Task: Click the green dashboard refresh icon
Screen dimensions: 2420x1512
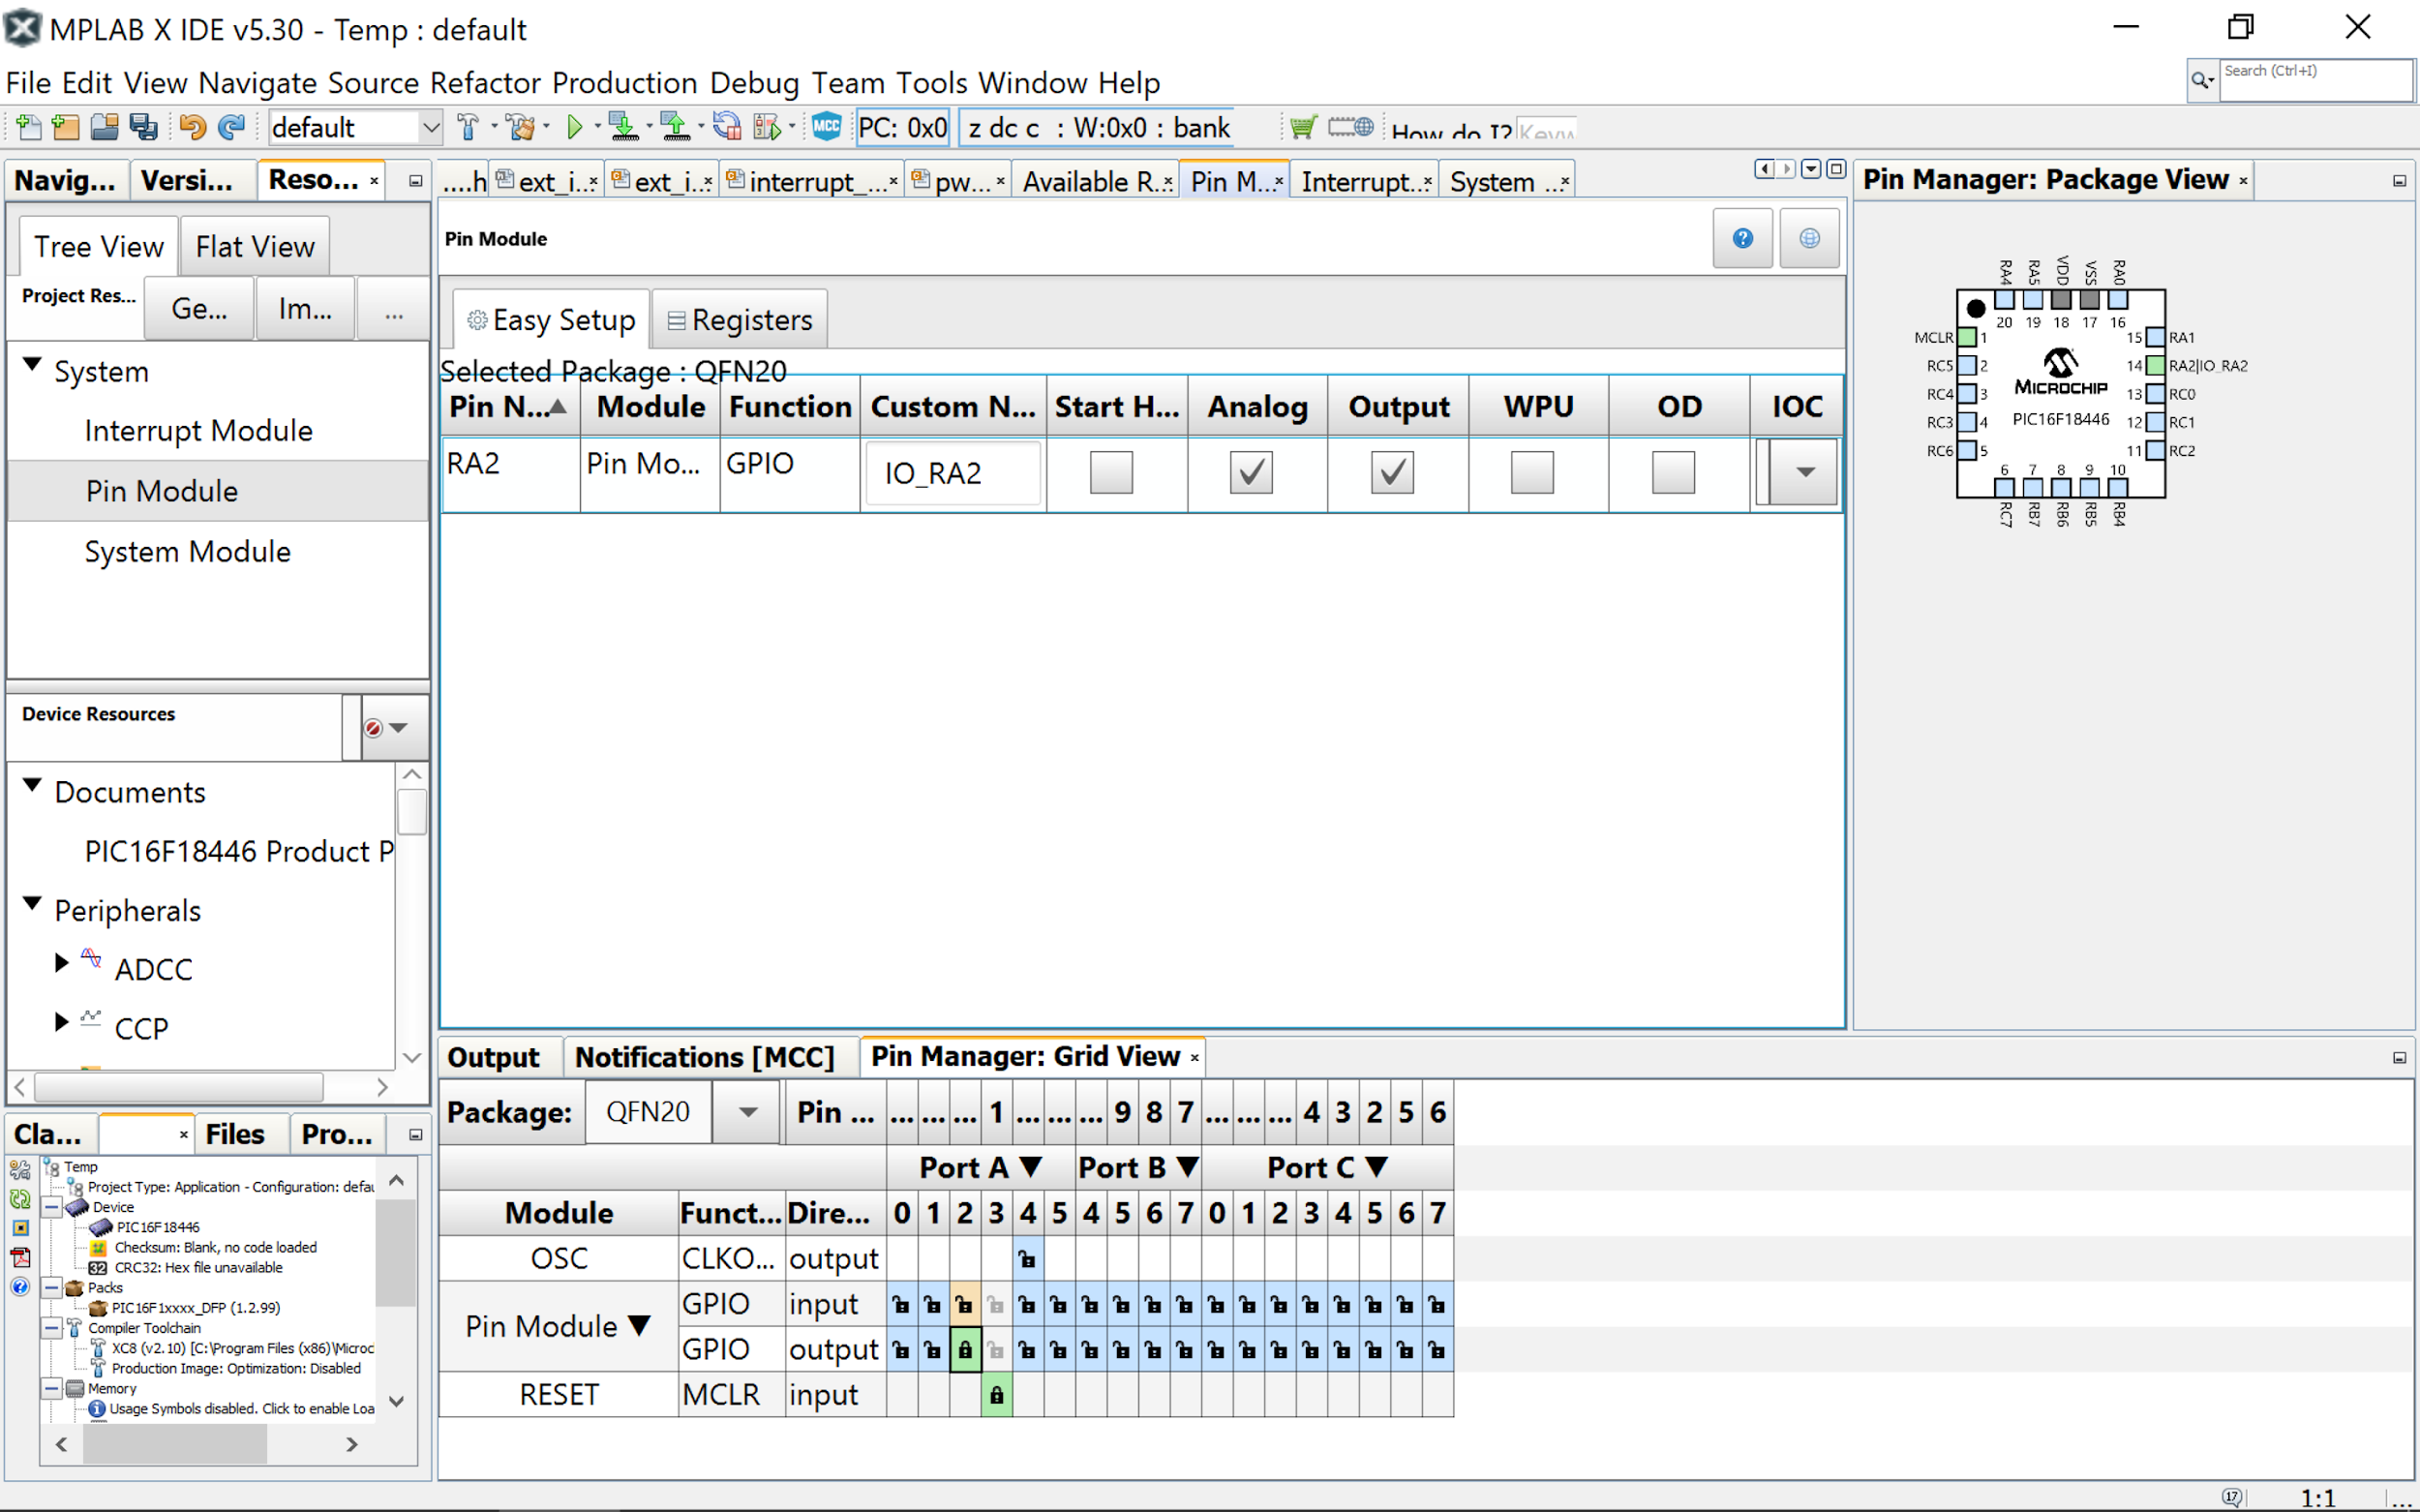Action: [20, 1199]
